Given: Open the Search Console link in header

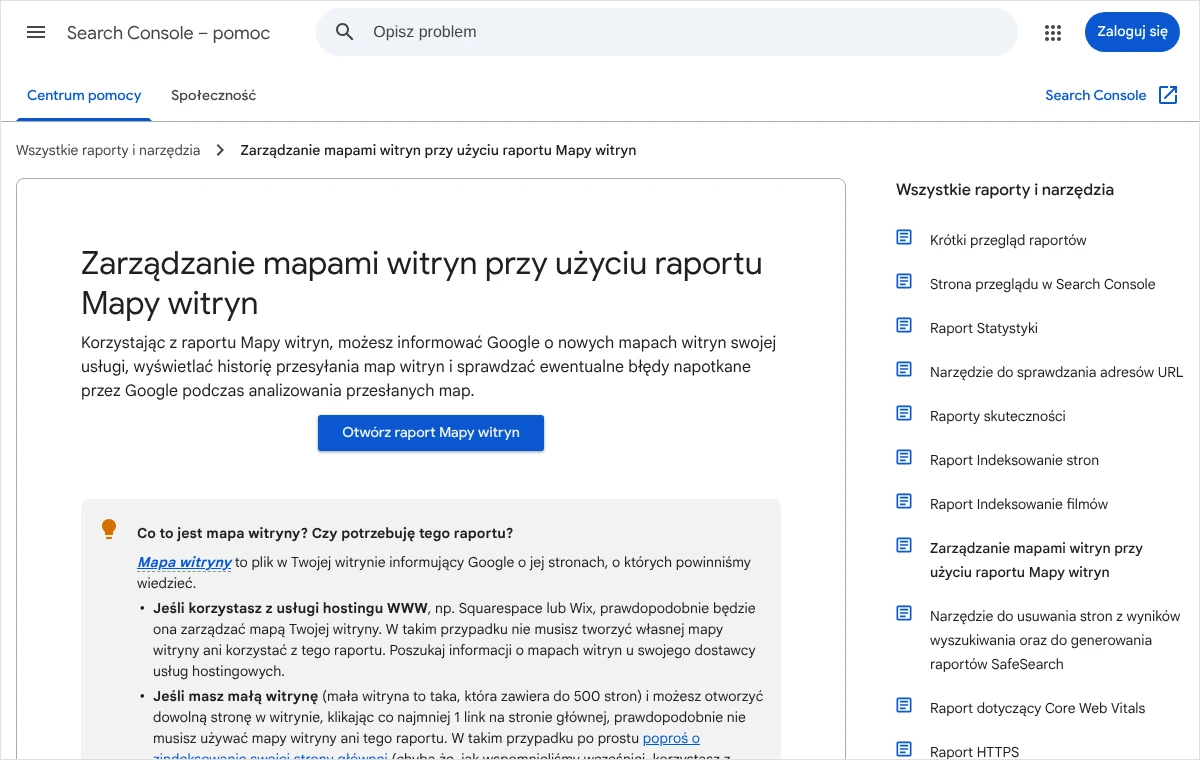Looking at the screenshot, I should coord(1095,95).
